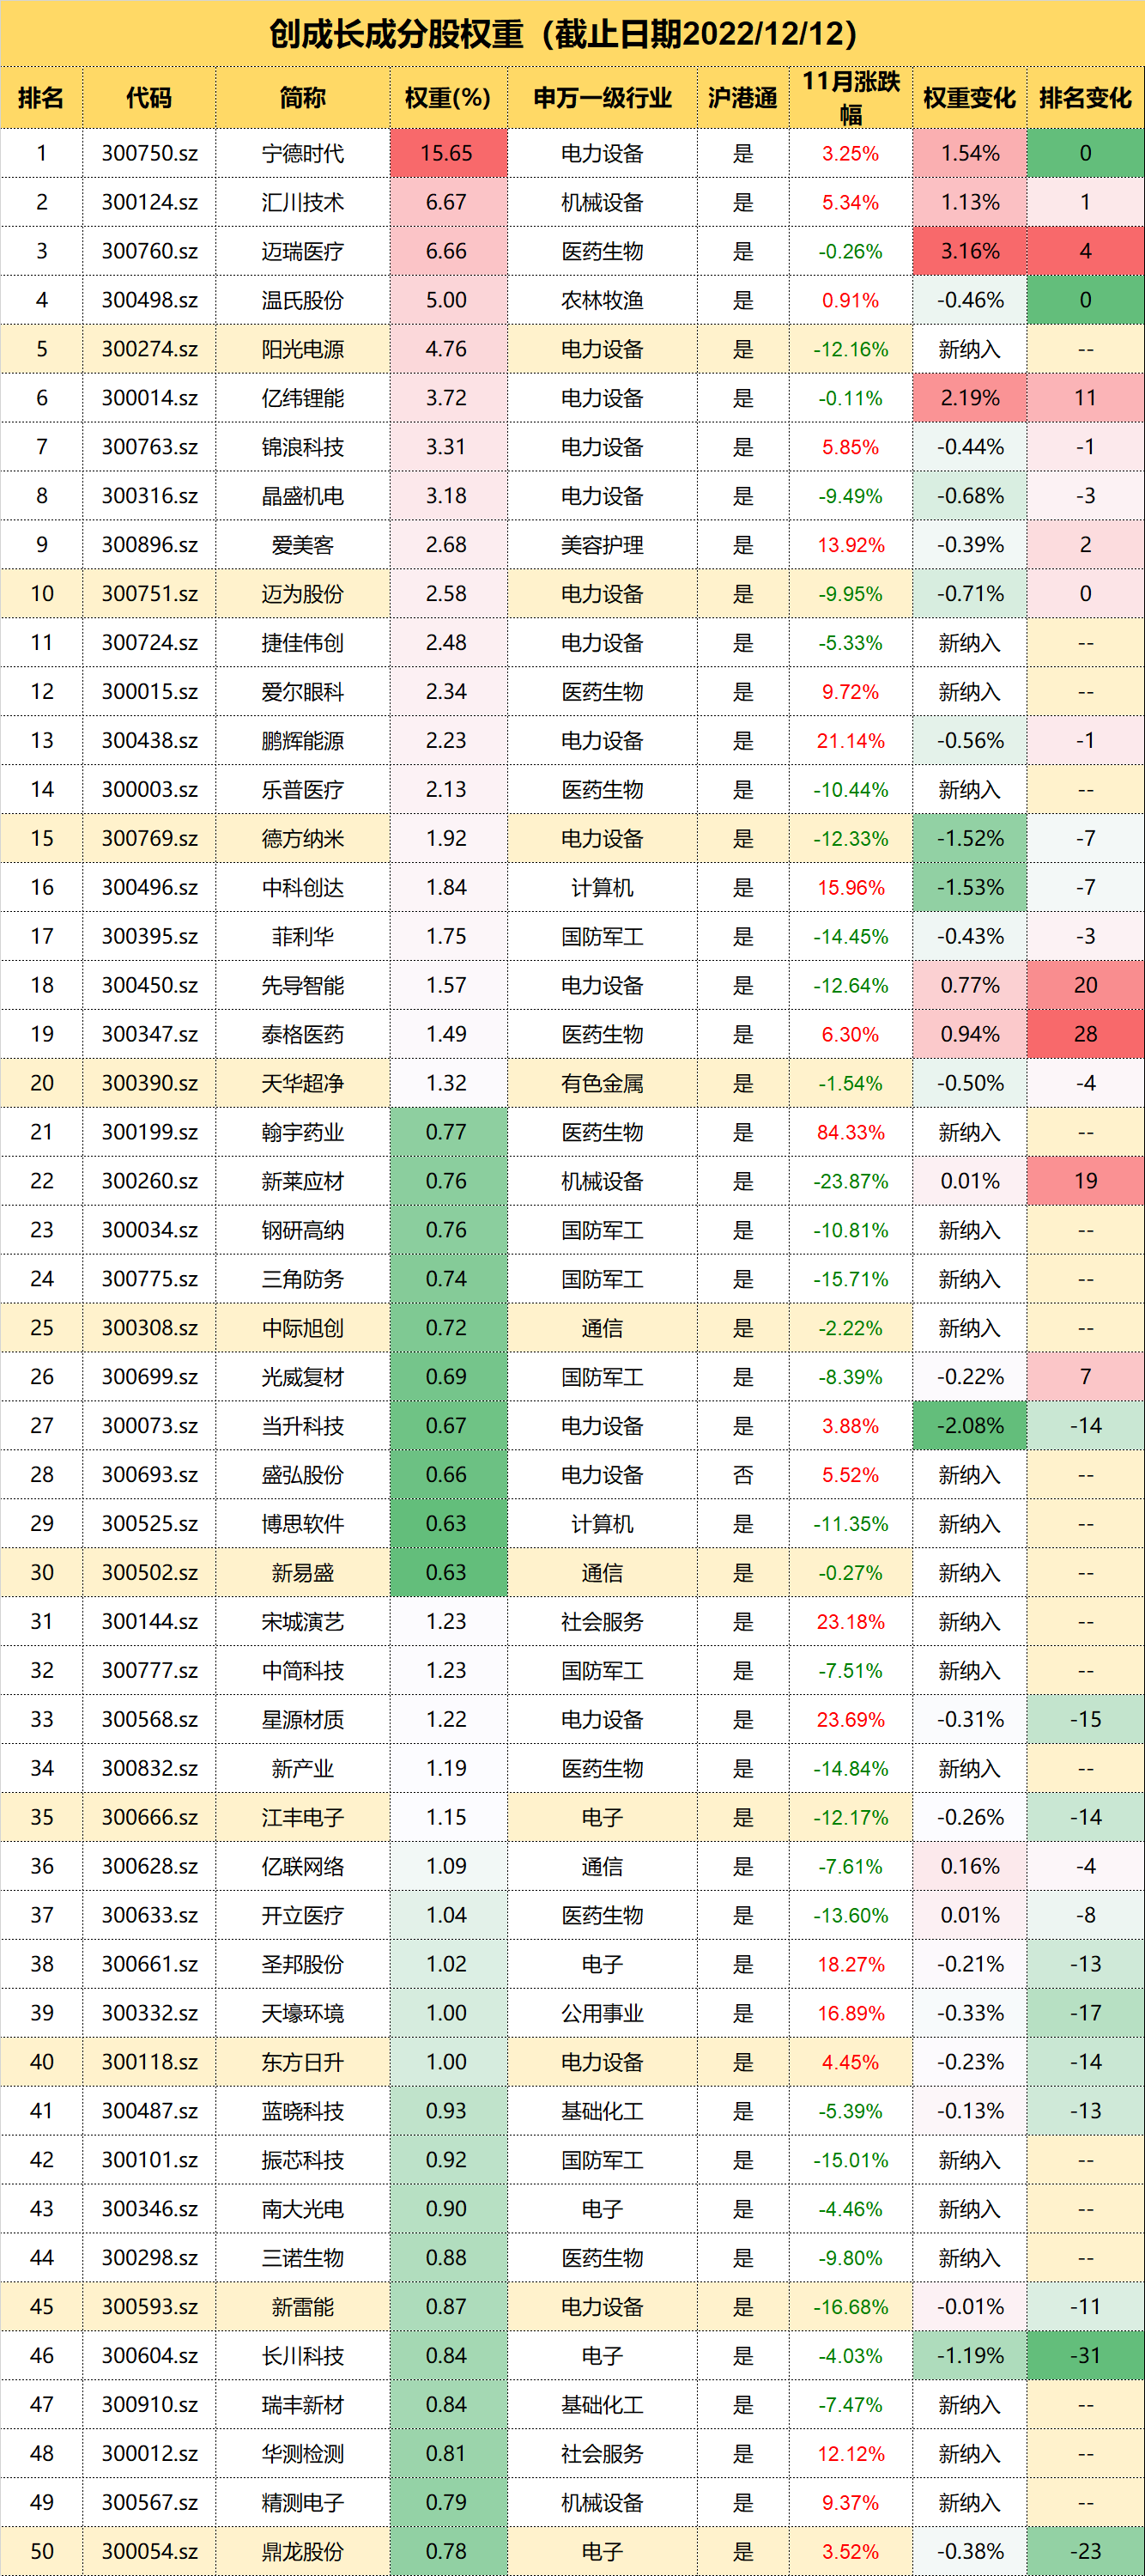Click the 简称 column header
Screen dimensions: 1145x2576
point(302,98)
